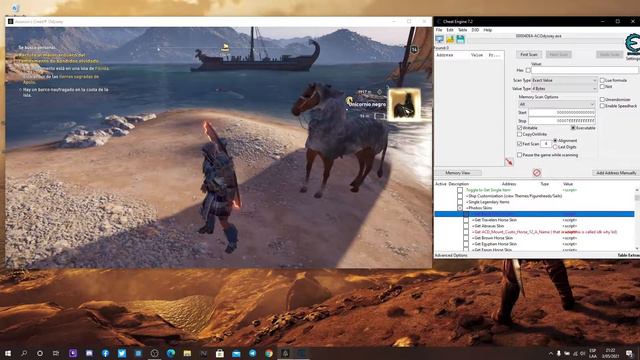The height and width of the screenshot is (360, 640).
Task: Open Task View on taskbar
Action: coord(56,353)
